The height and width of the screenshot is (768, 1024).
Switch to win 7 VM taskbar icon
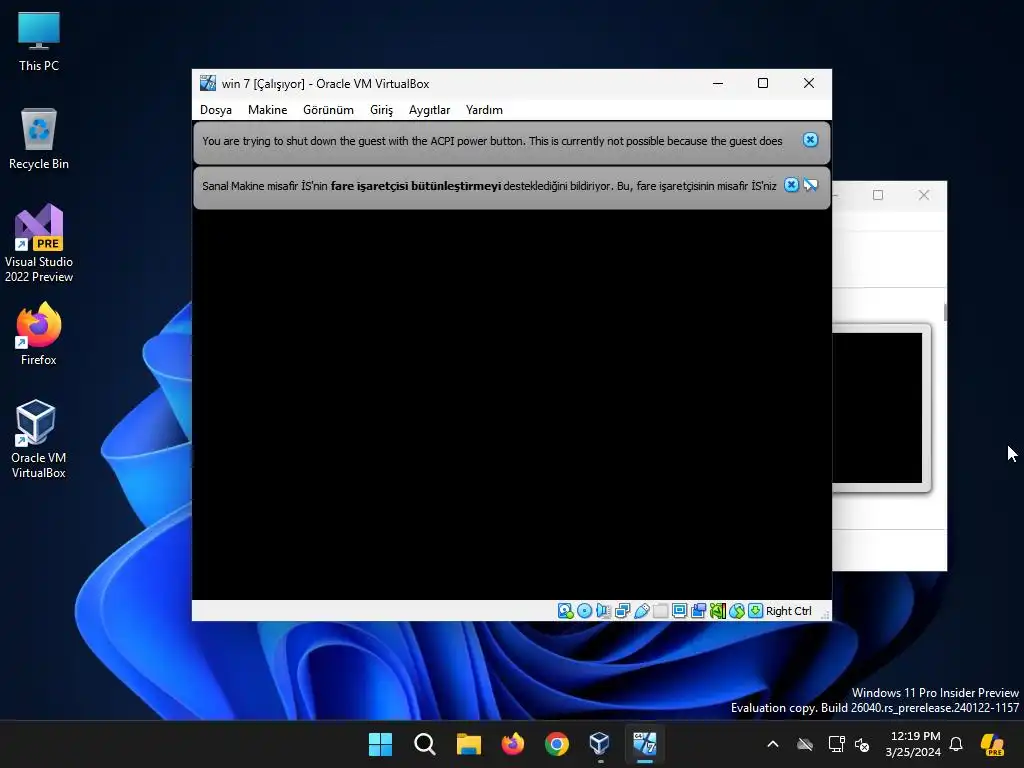point(645,744)
